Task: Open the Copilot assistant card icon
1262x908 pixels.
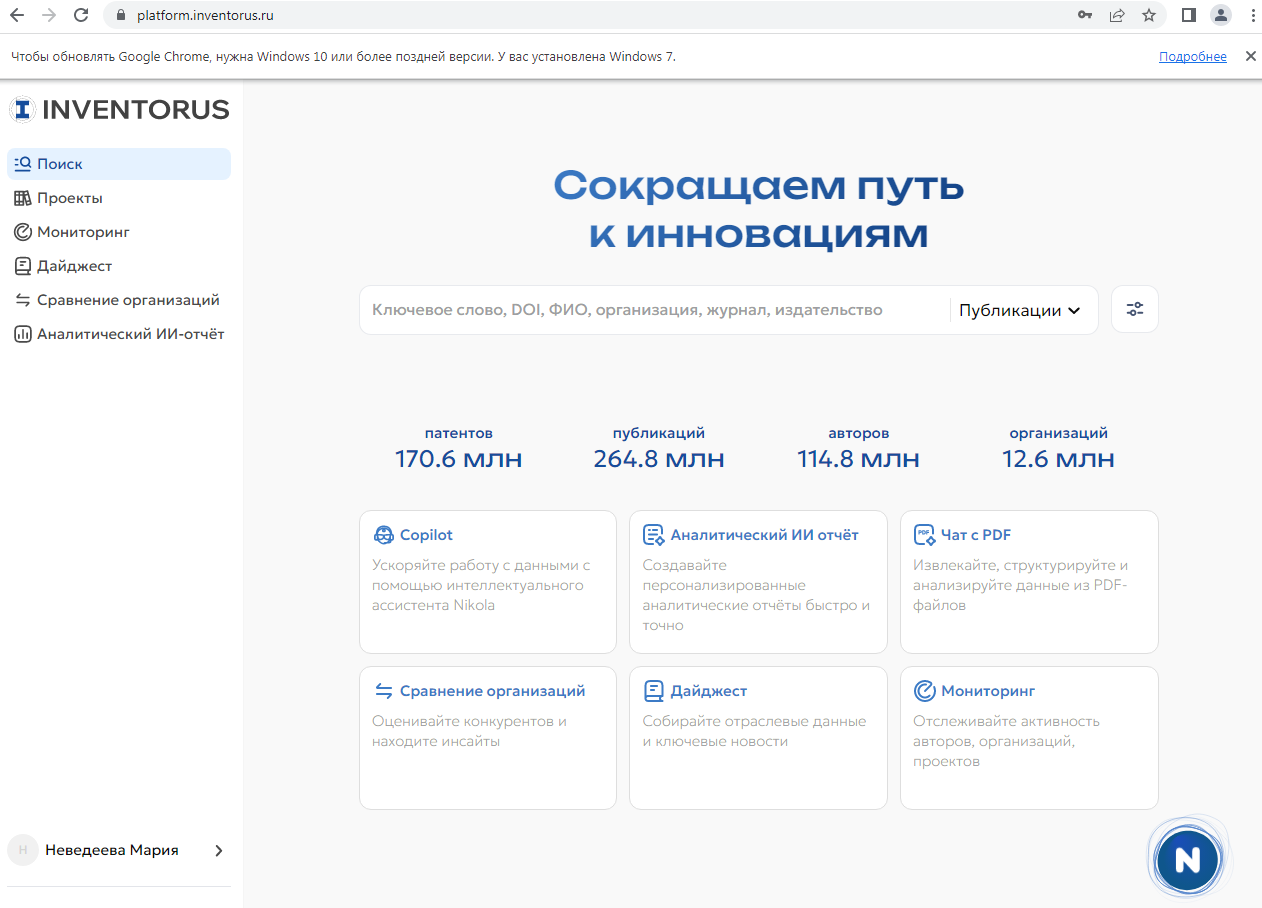Action: pos(381,534)
